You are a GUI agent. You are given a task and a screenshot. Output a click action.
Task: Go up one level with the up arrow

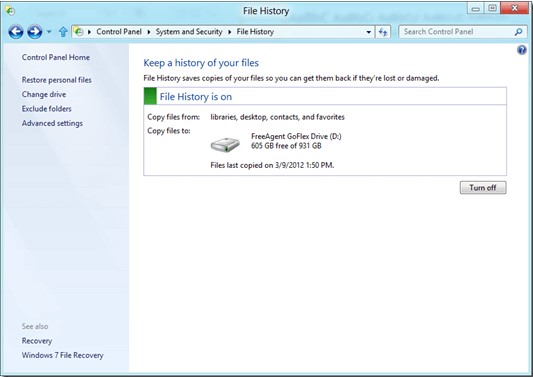pos(63,32)
